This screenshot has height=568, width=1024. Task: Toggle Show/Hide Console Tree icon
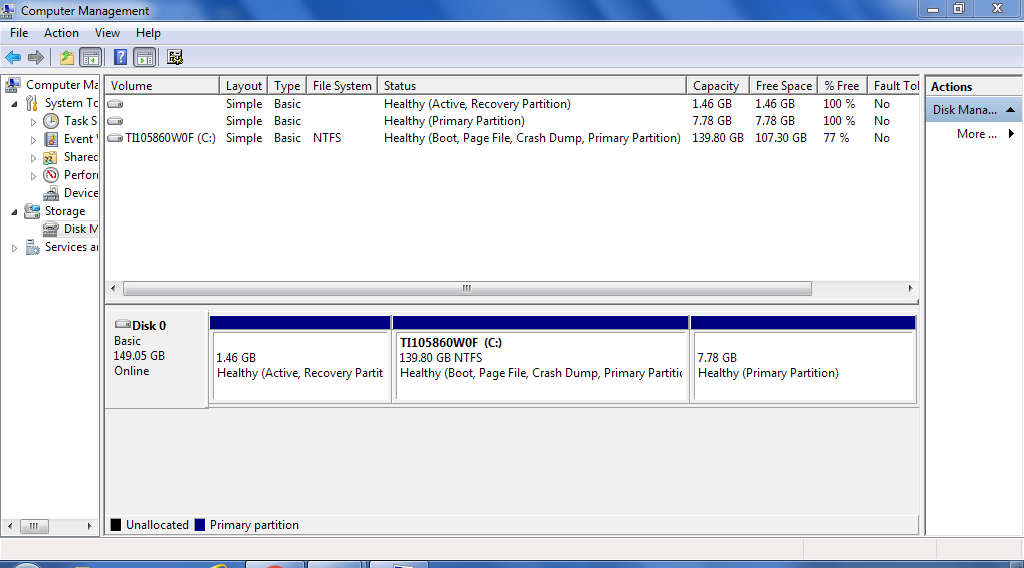90,57
